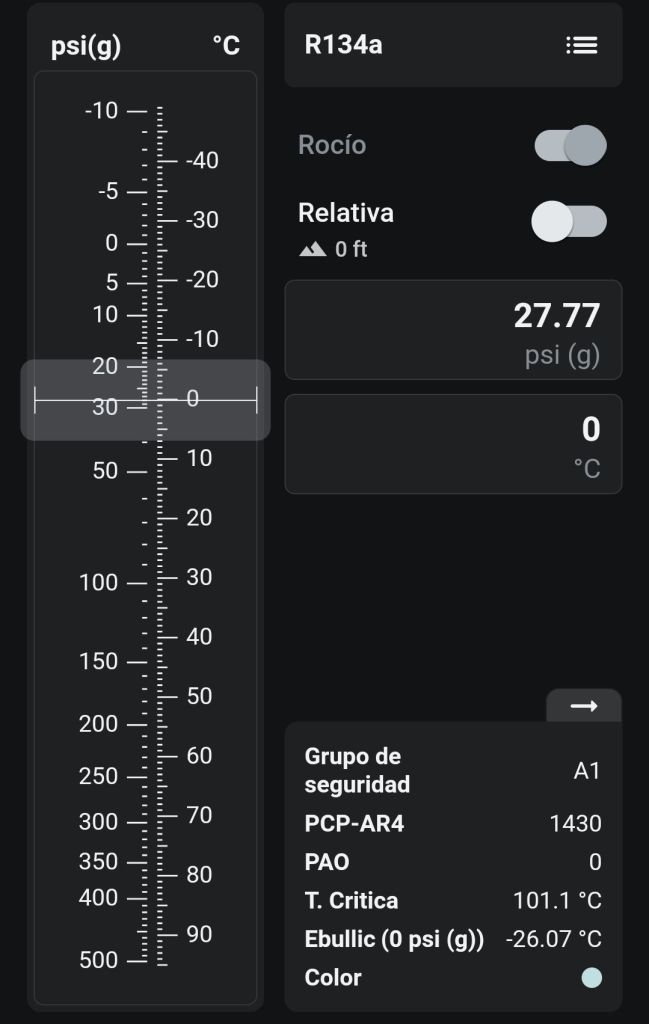Click the -40 °C mark on the scale
Viewport: 649px width, 1024px height.
201,160
